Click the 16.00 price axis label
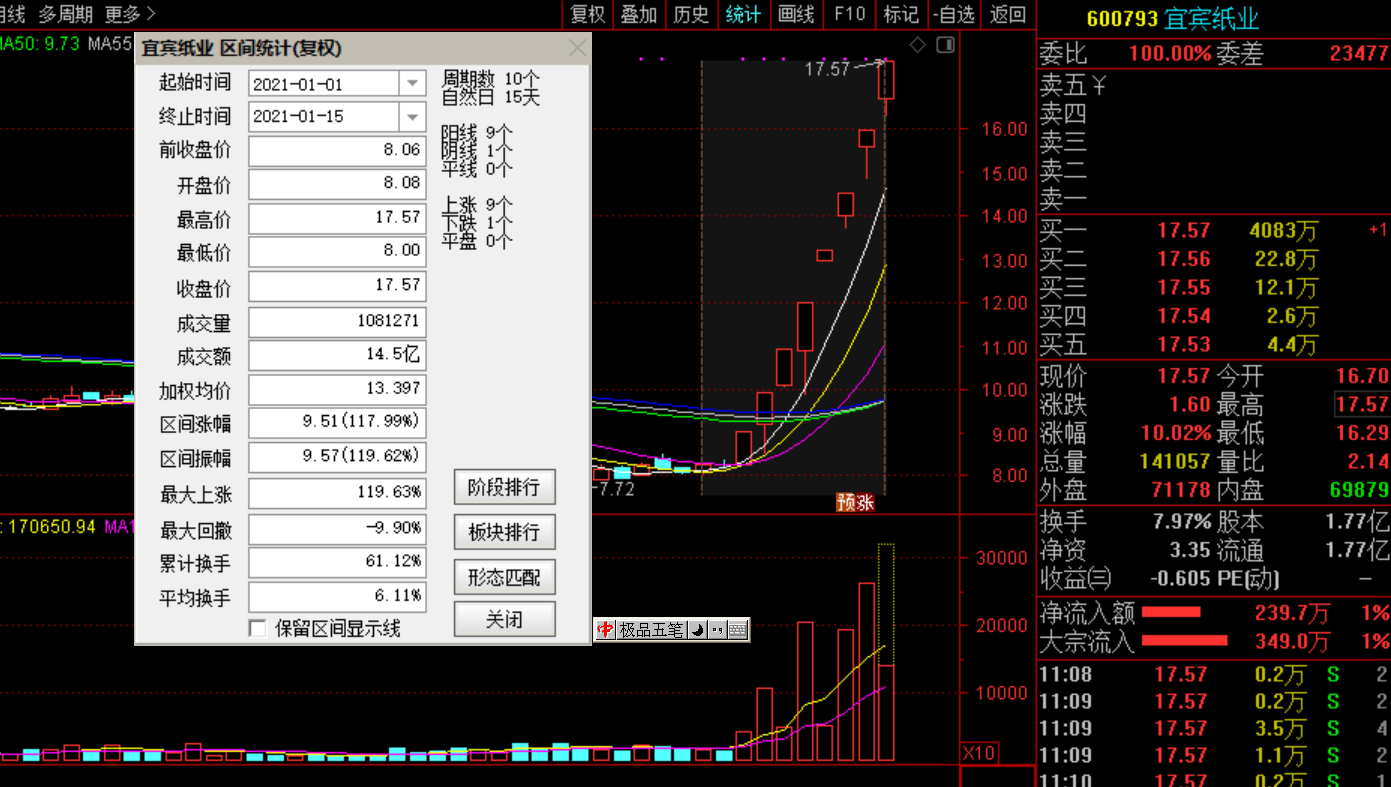 tap(1005, 129)
